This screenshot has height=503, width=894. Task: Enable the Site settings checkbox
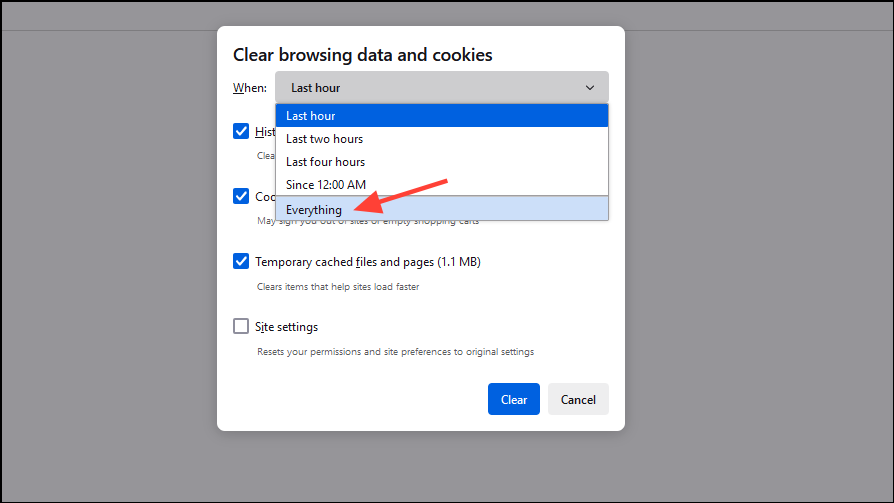(x=241, y=326)
